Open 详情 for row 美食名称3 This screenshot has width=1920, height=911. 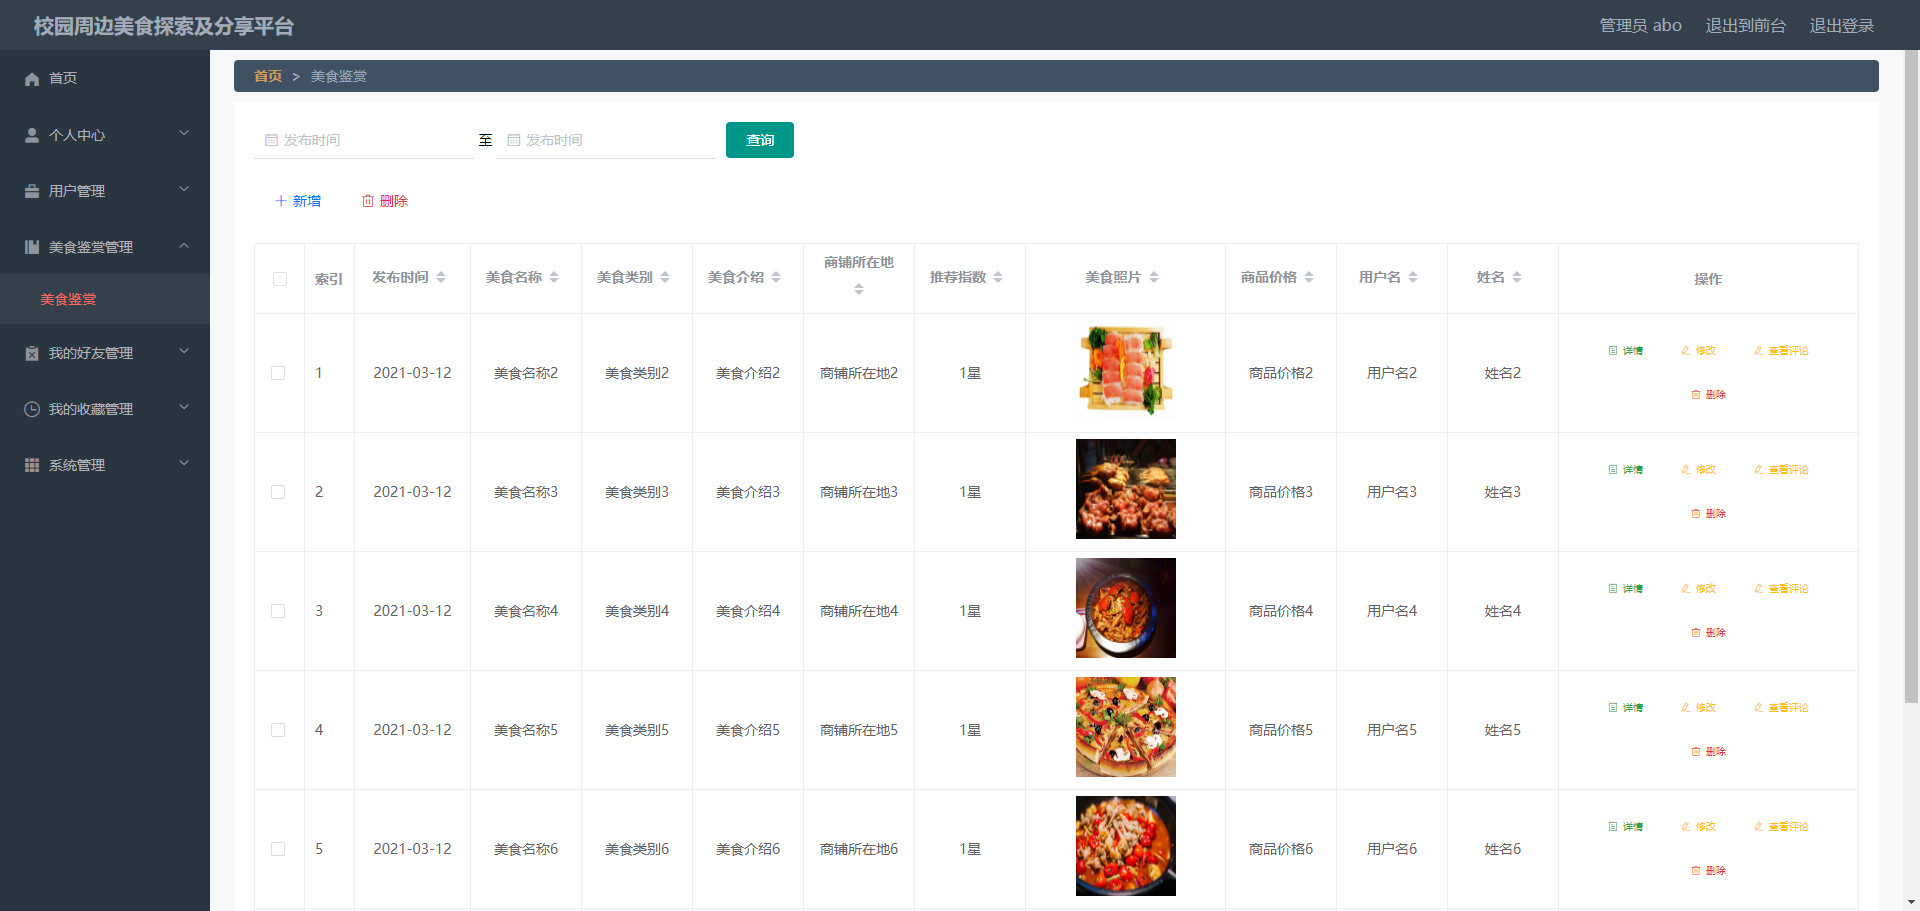(1625, 470)
